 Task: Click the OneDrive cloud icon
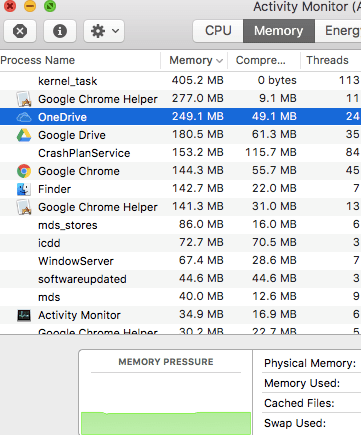(24, 117)
